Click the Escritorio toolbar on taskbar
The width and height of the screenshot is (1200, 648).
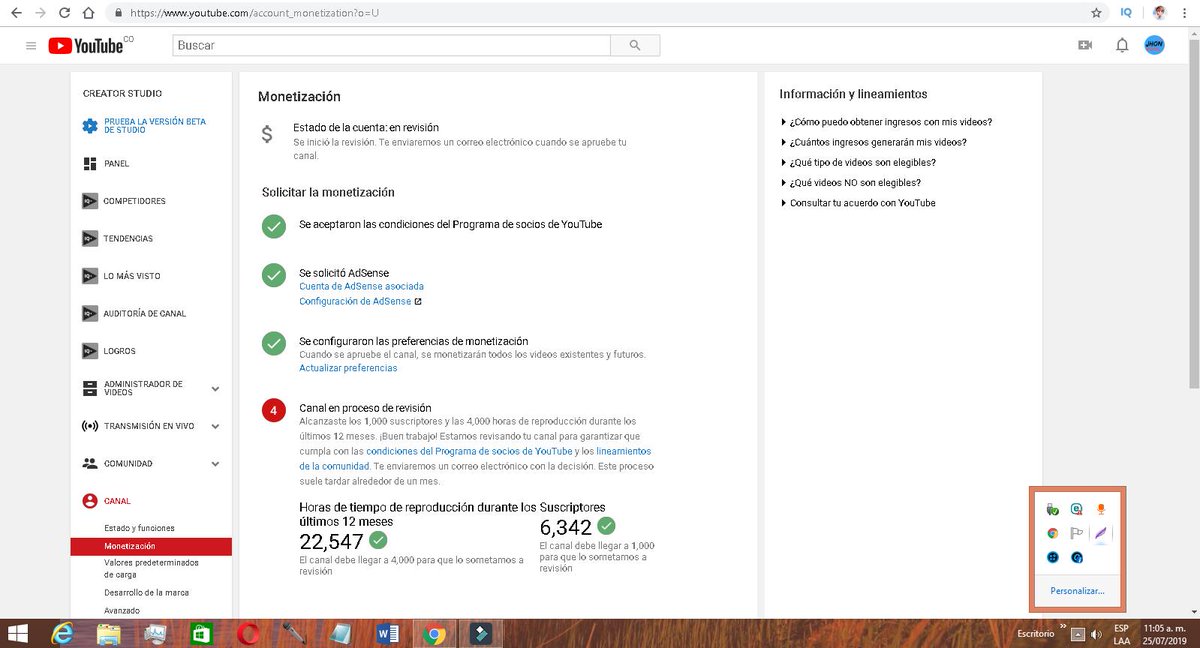1035,634
